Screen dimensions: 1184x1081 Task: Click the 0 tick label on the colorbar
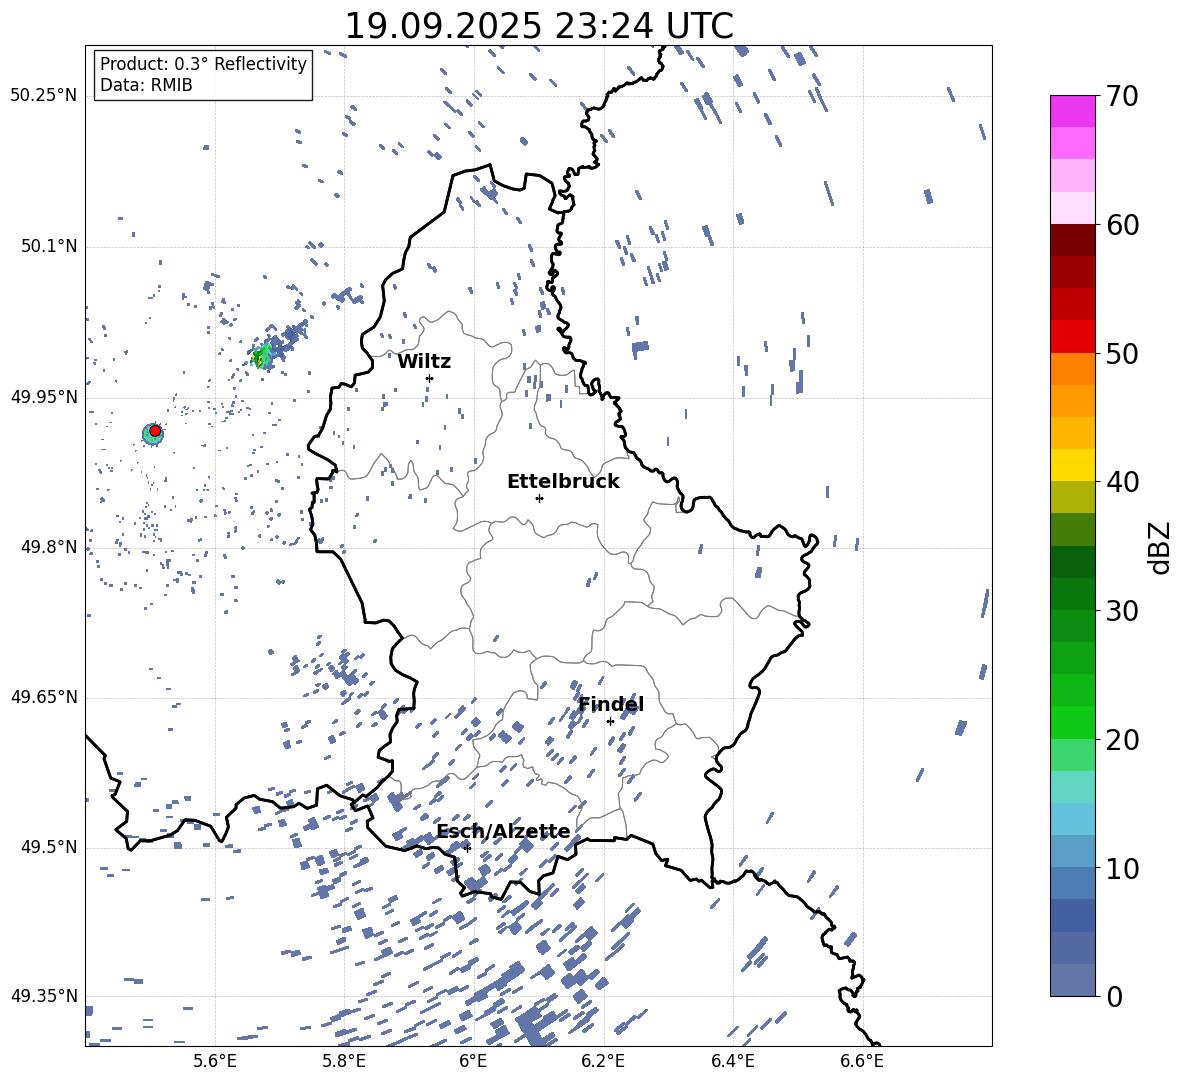tap(1114, 996)
